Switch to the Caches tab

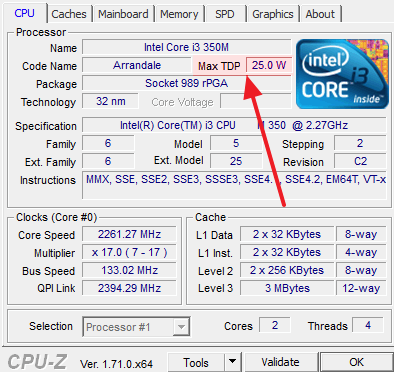coord(69,14)
